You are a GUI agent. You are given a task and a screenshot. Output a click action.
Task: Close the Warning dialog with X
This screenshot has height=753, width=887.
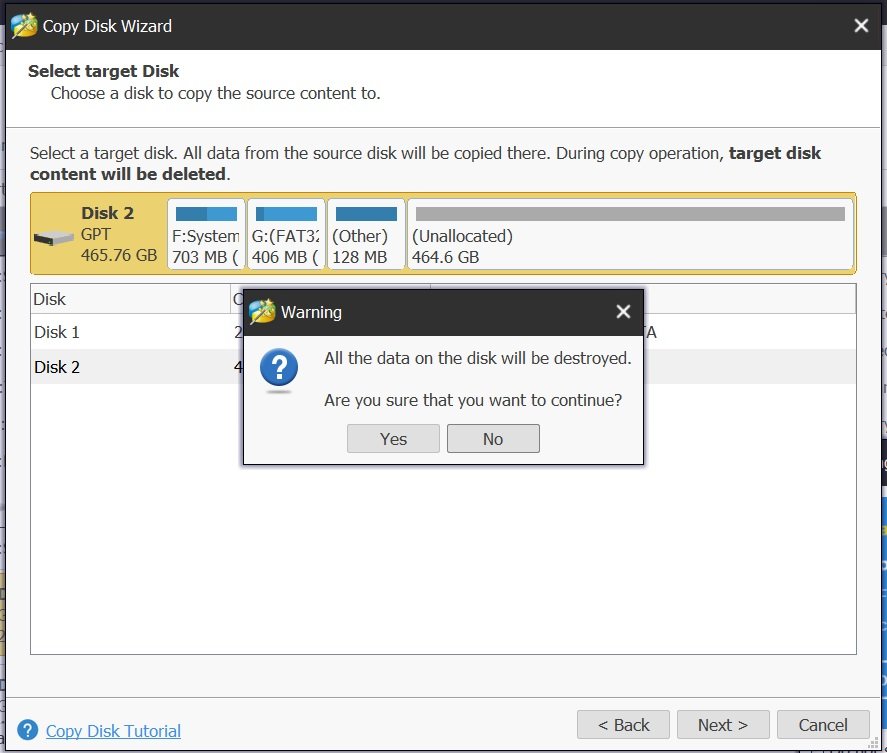[623, 312]
